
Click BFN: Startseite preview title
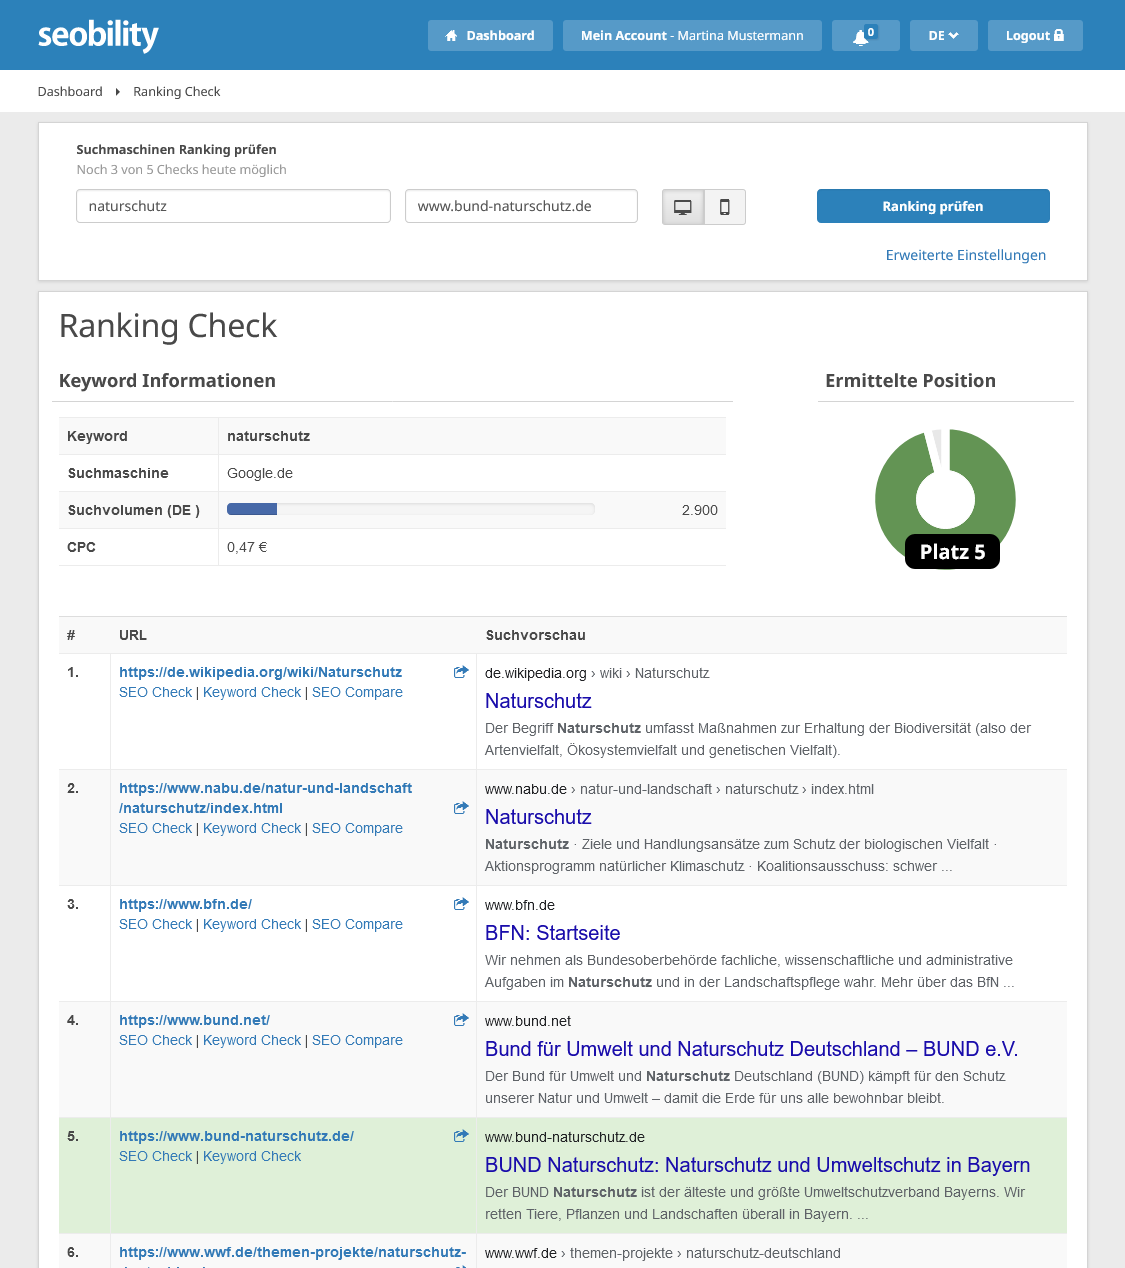tap(552, 933)
